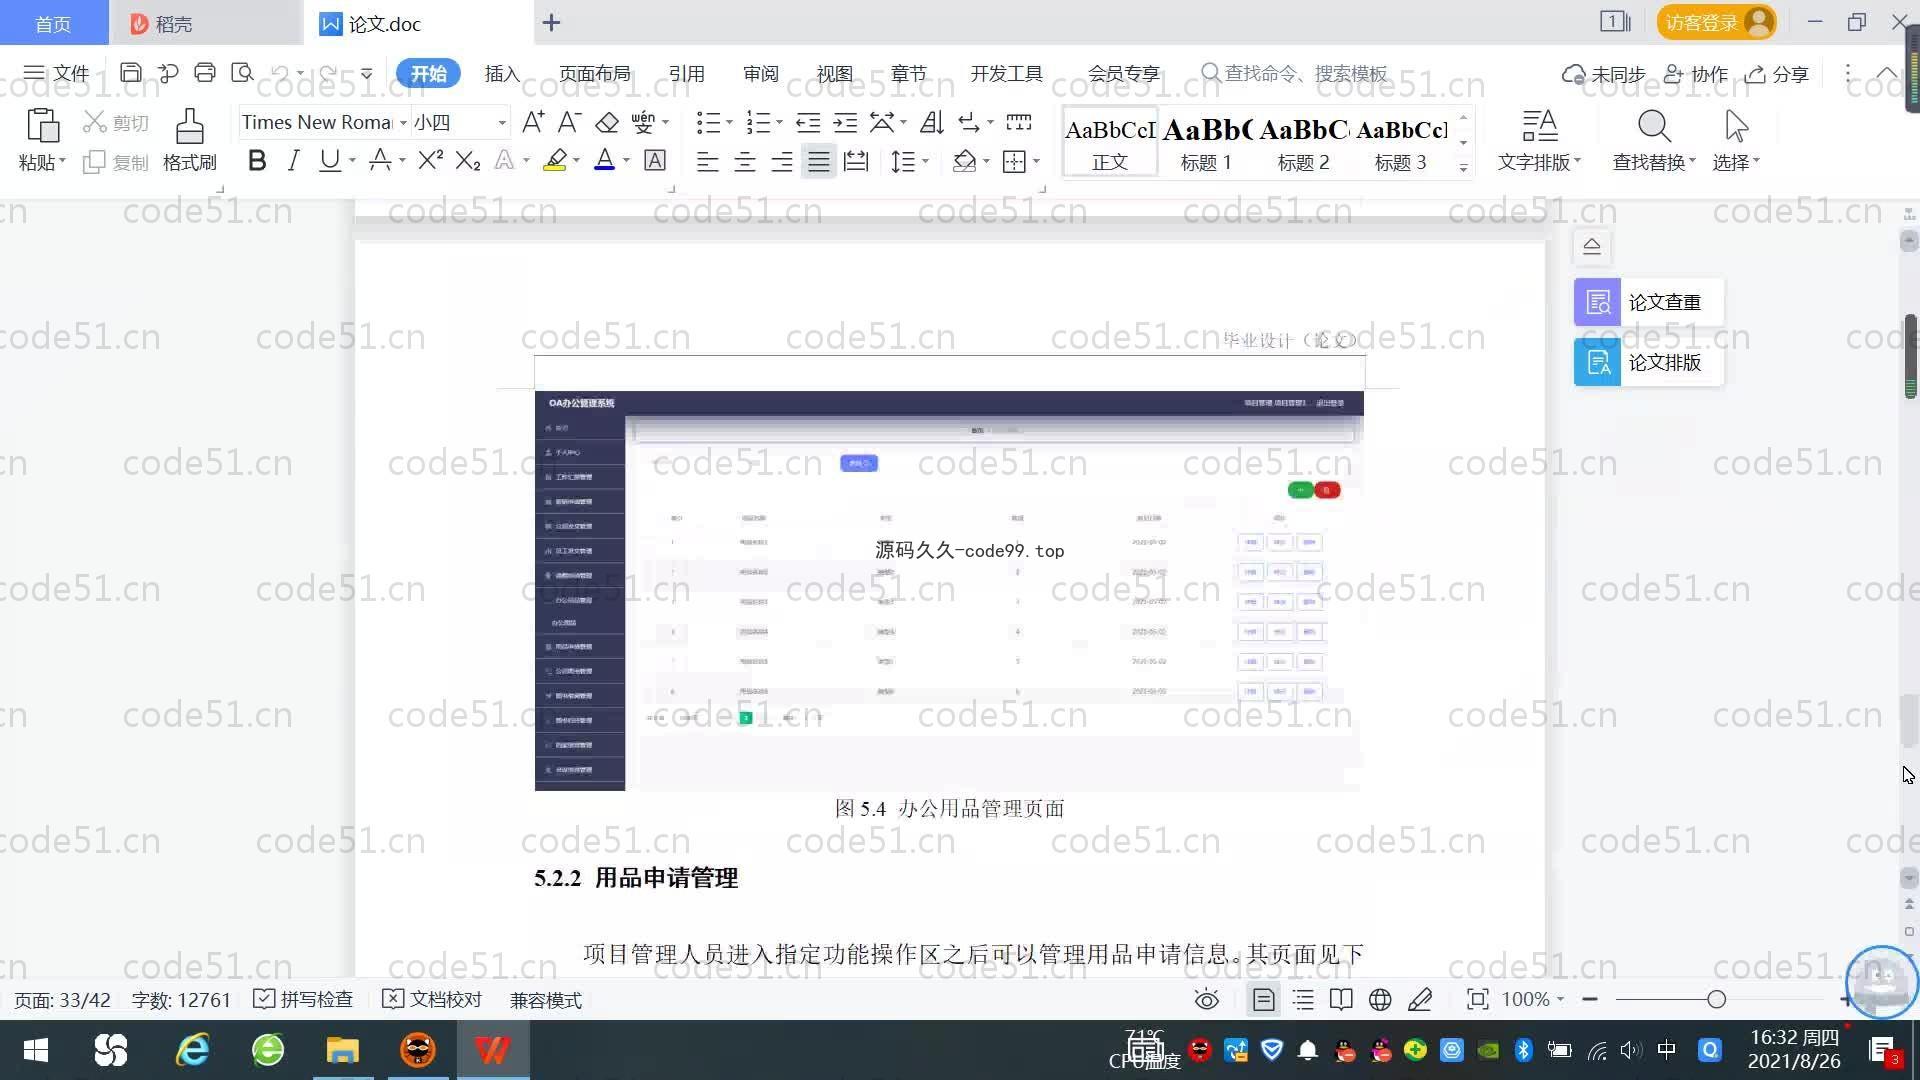Click the full screen icon in status bar
Image resolution: width=1920 pixels, height=1080 pixels.
pos(1477,999)
